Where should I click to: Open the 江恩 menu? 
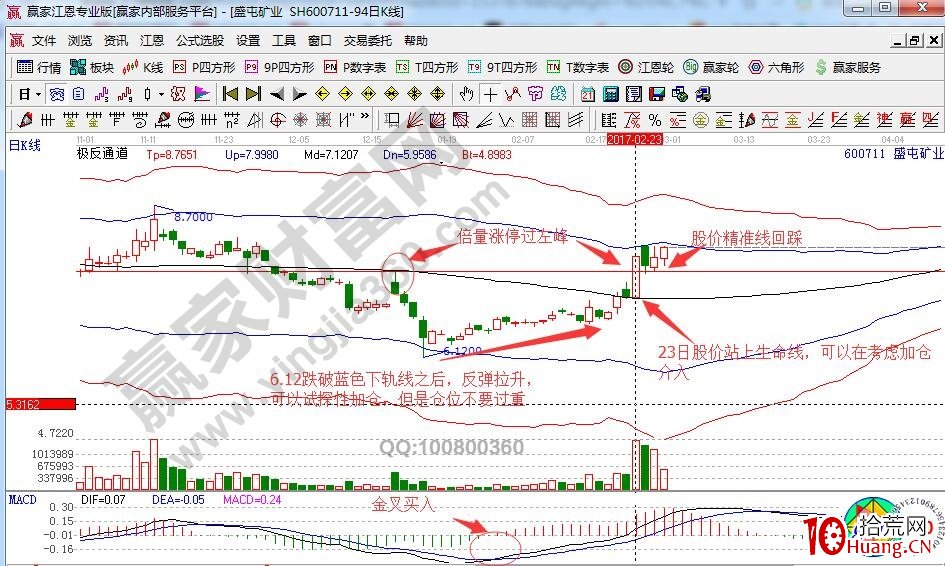point(152,40)
